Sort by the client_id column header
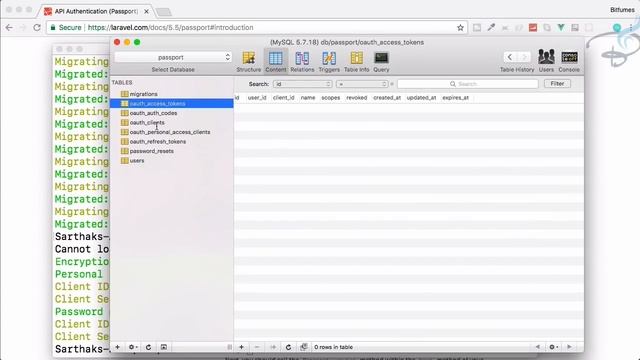Viewport: 640px width, 360px height. tap(284, 98)
